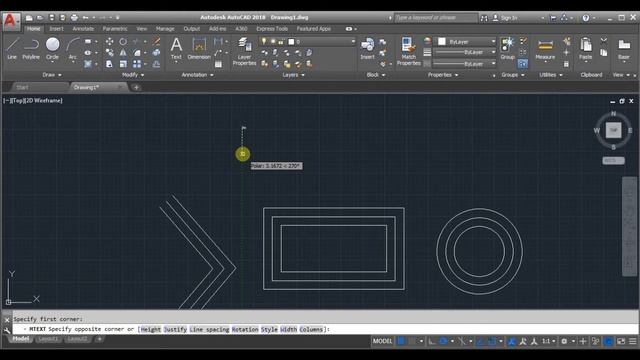Toggle object snap in status bar
This screenshot has width=640, height=360.
coord(492,341)
